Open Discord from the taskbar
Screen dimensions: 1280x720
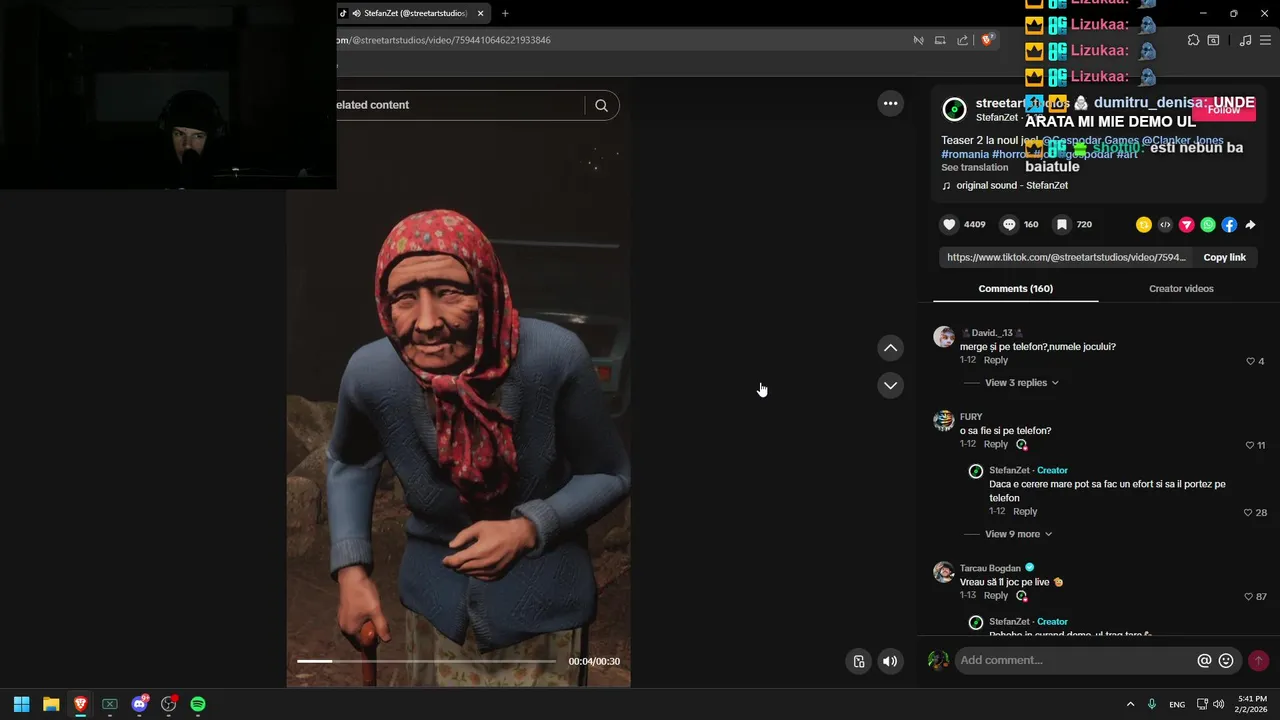[139, 704]
